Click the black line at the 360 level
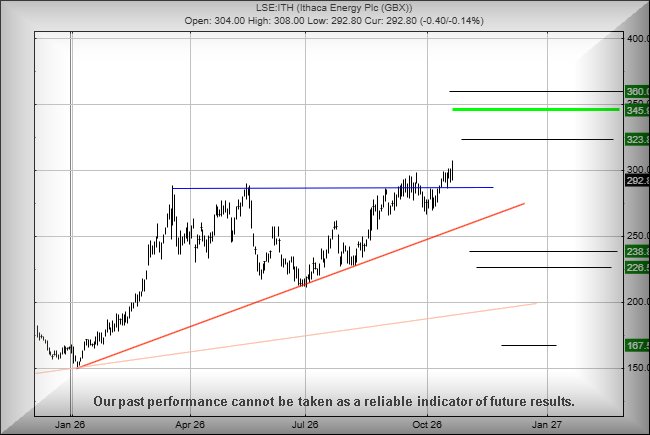This screenshot has width=650, height=435. point(536,91)
